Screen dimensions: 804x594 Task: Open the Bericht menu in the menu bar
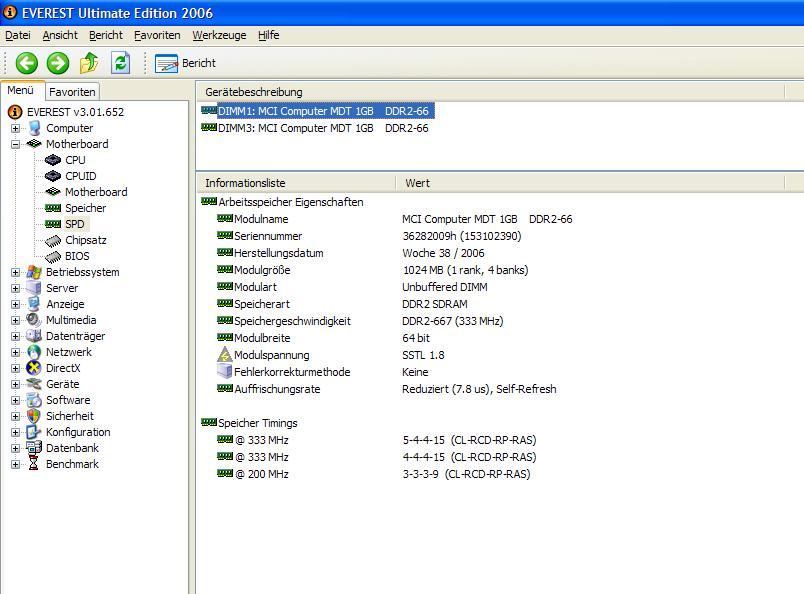[x=106, y=35]
